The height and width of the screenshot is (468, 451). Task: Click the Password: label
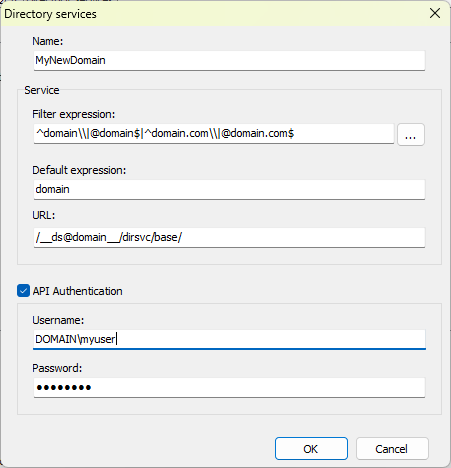click(57, 368)
